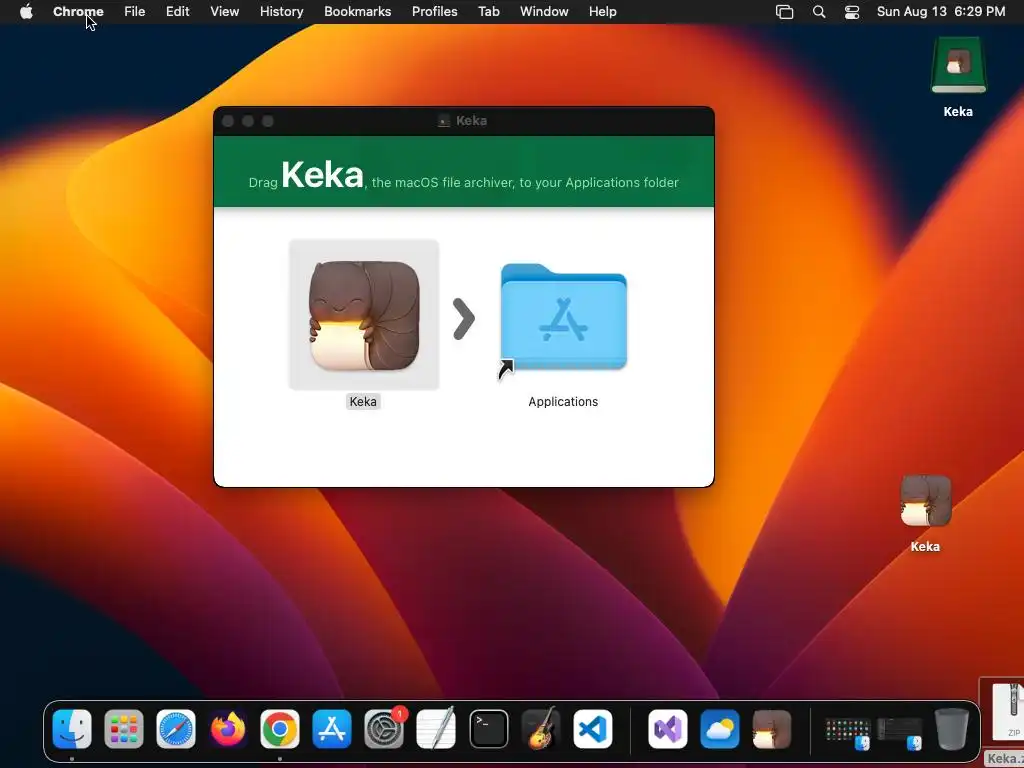Open the File menu
Viewport: 1024px width, 768px height.
135,11
